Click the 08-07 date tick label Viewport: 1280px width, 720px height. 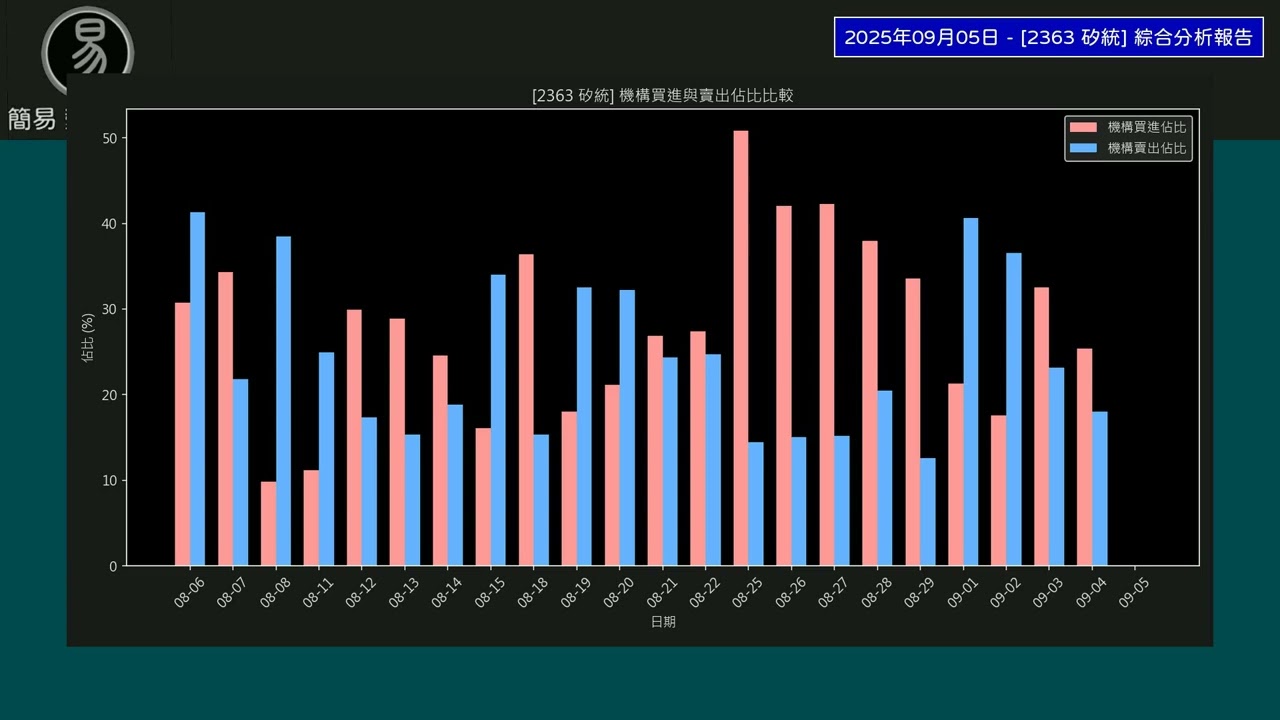(232, 592)
